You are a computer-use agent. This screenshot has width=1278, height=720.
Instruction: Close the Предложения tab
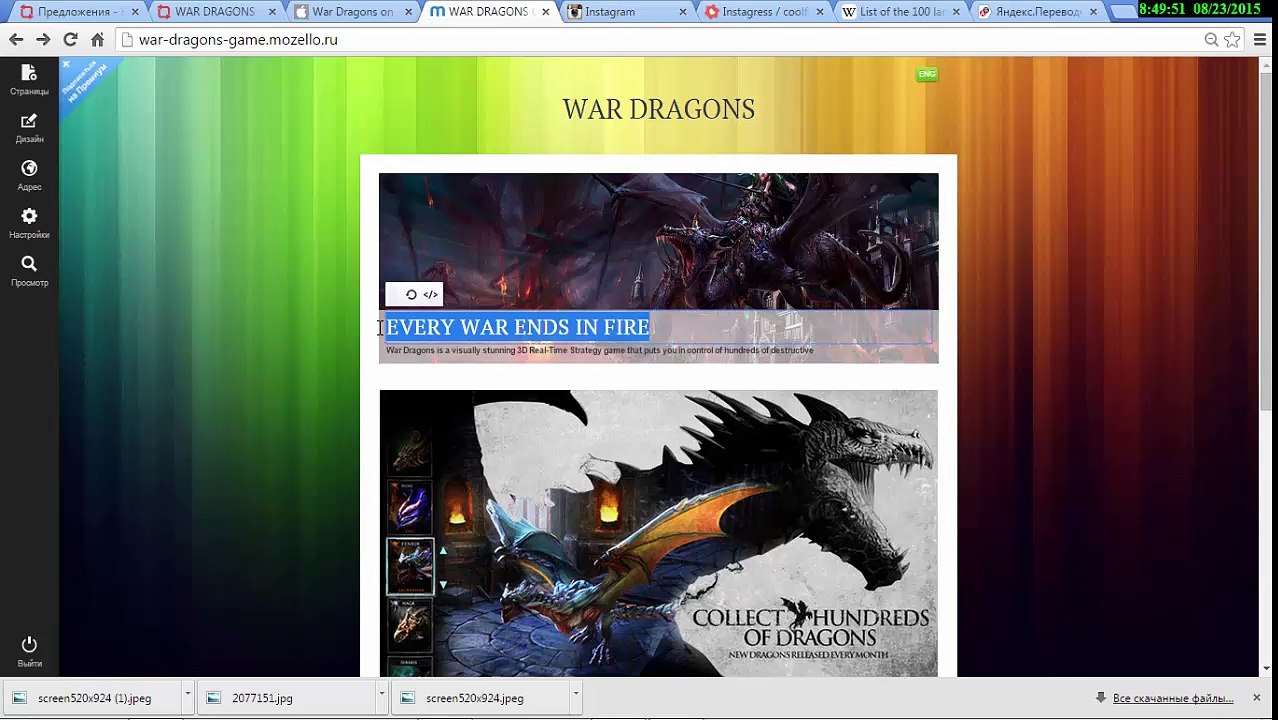(134, 12)
